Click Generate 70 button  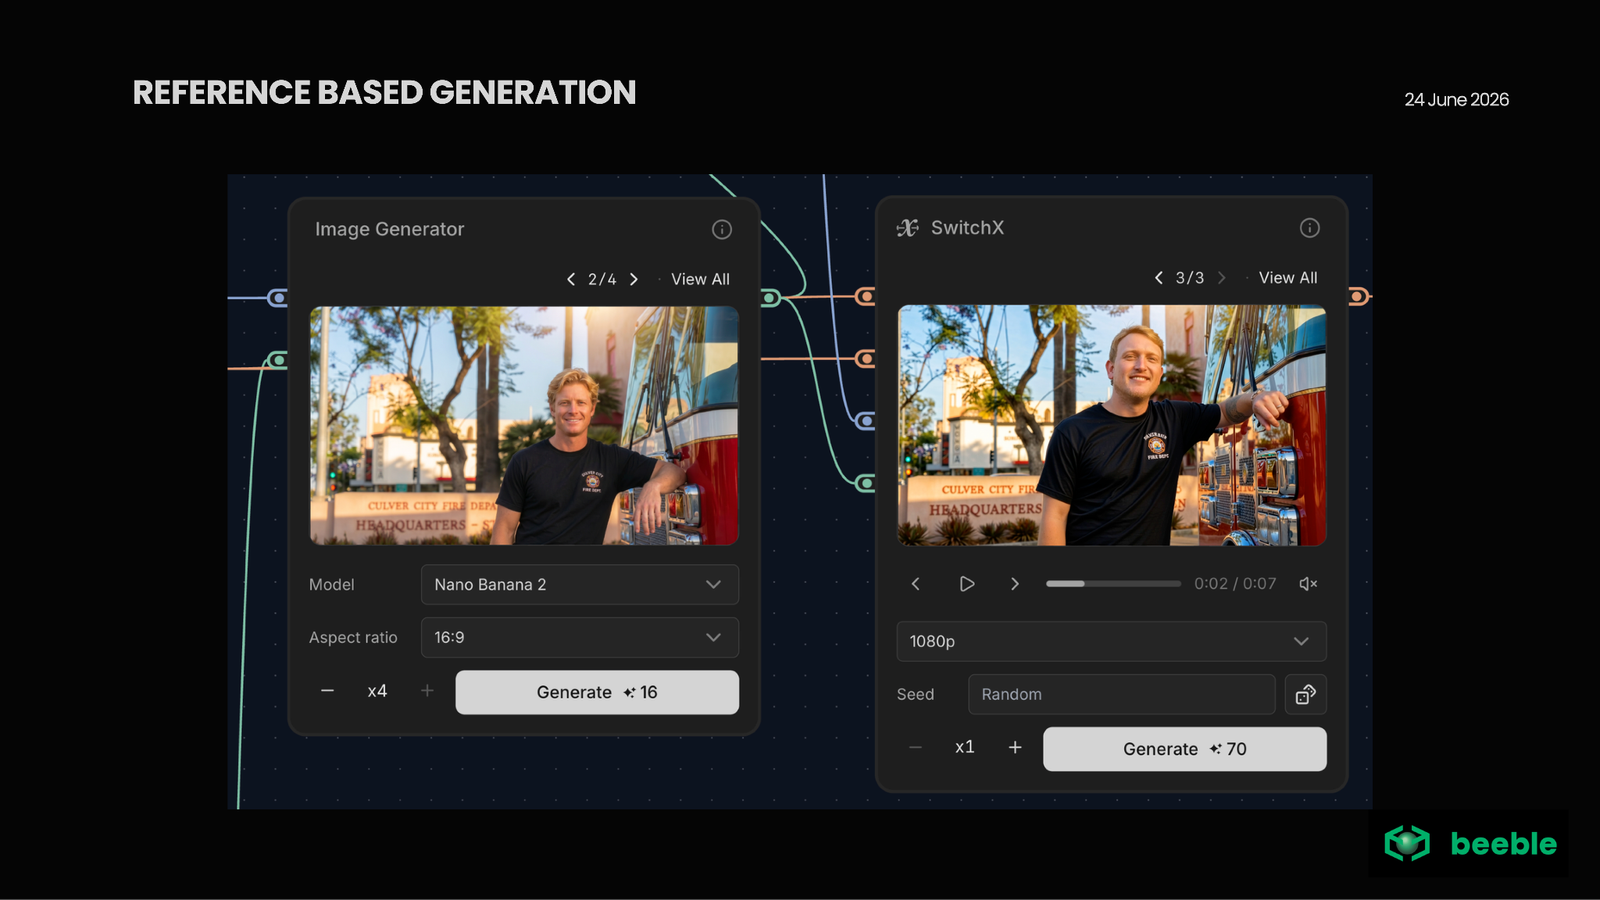[1185, 749]
